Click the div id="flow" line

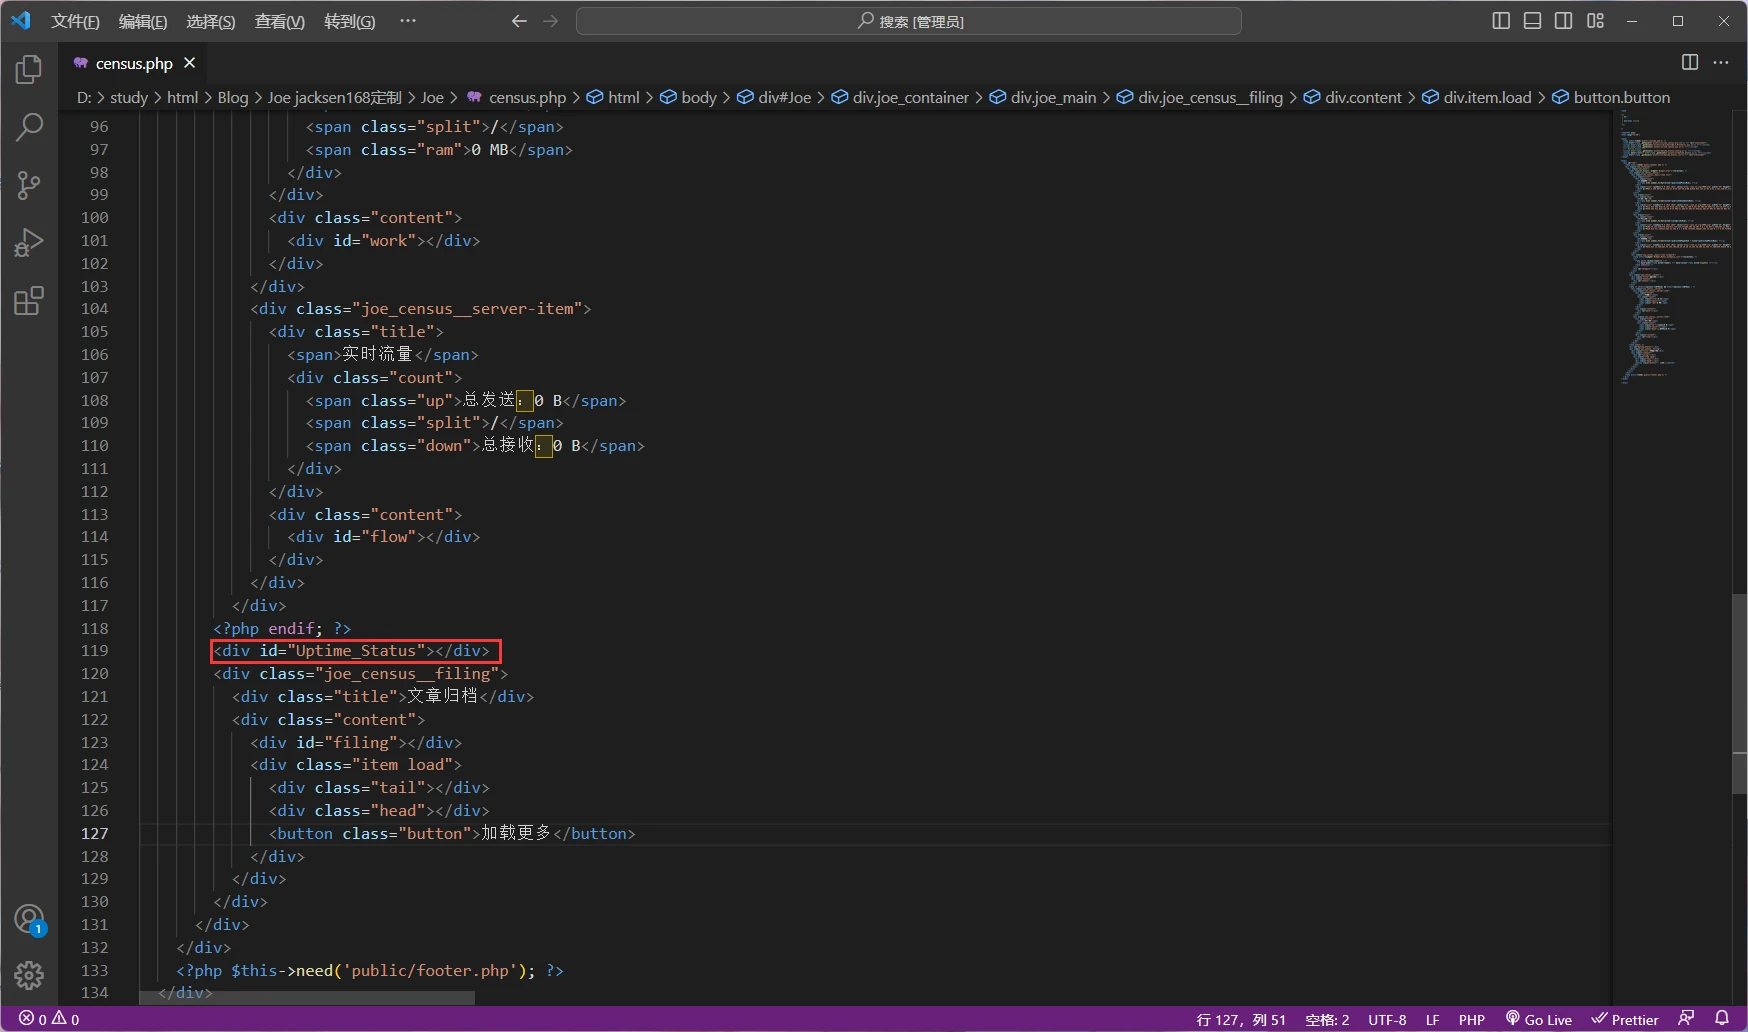(384, 536)
